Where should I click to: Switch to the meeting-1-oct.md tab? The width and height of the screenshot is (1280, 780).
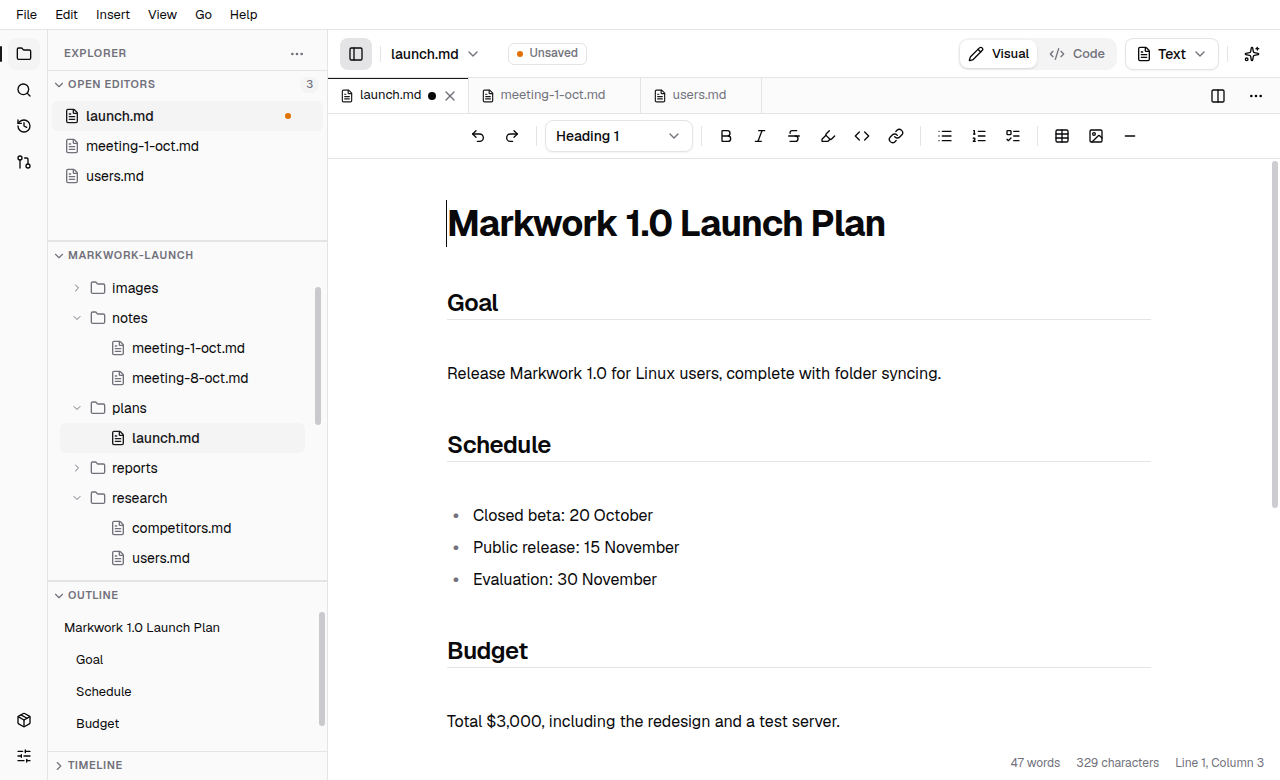pos(554,95)
